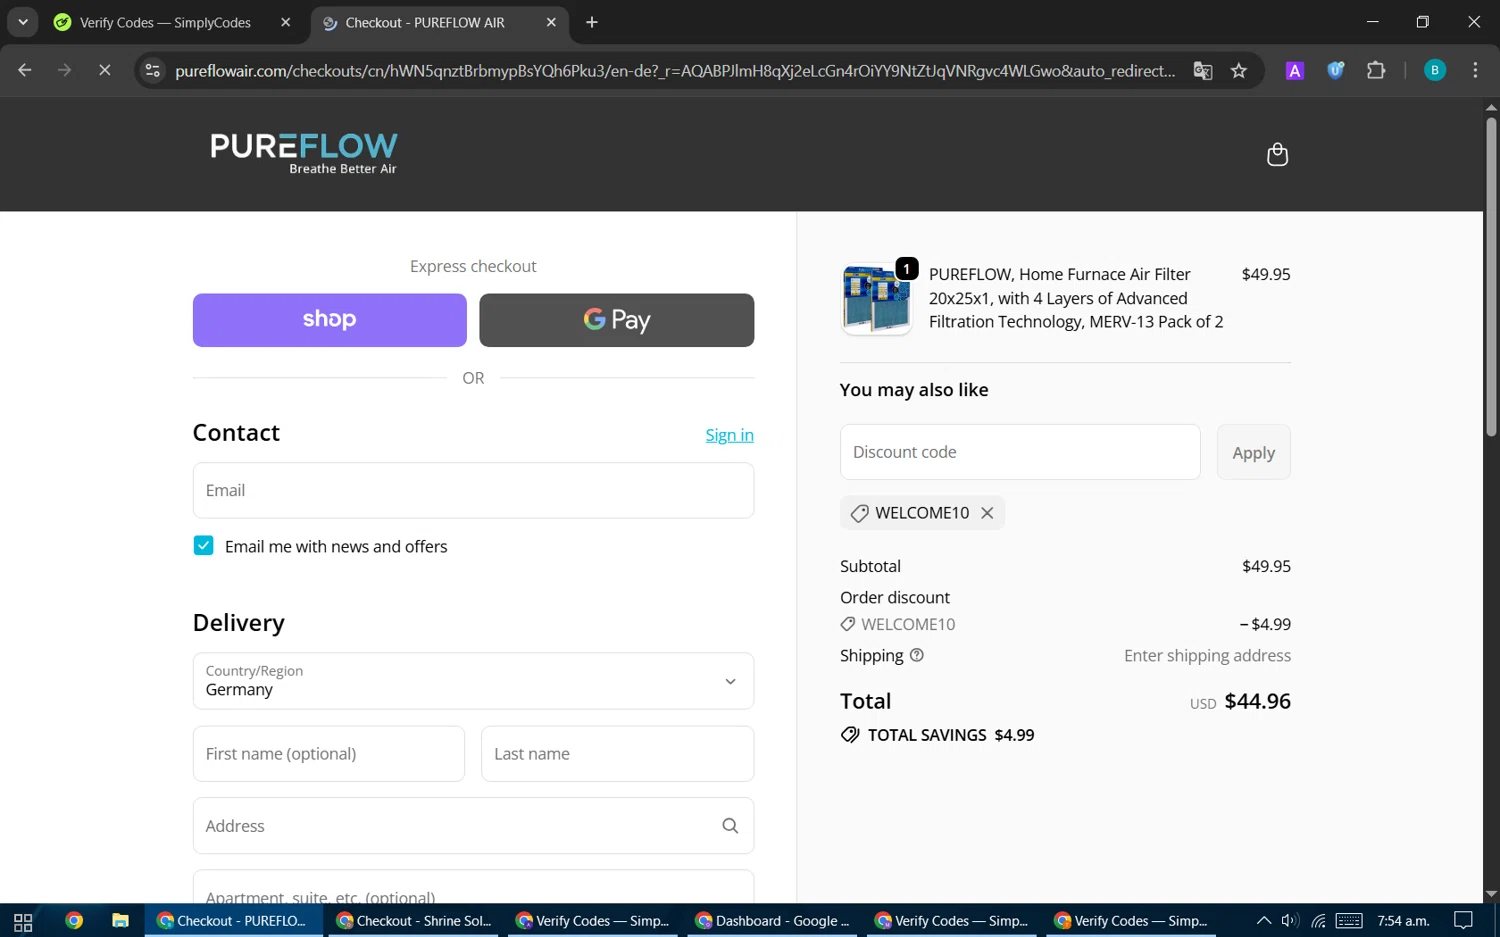This screenshot has width=1500, height=937.
Task: Switch to Checkout - Shrine Sol... taskbar window
Action: pos(414,921)
